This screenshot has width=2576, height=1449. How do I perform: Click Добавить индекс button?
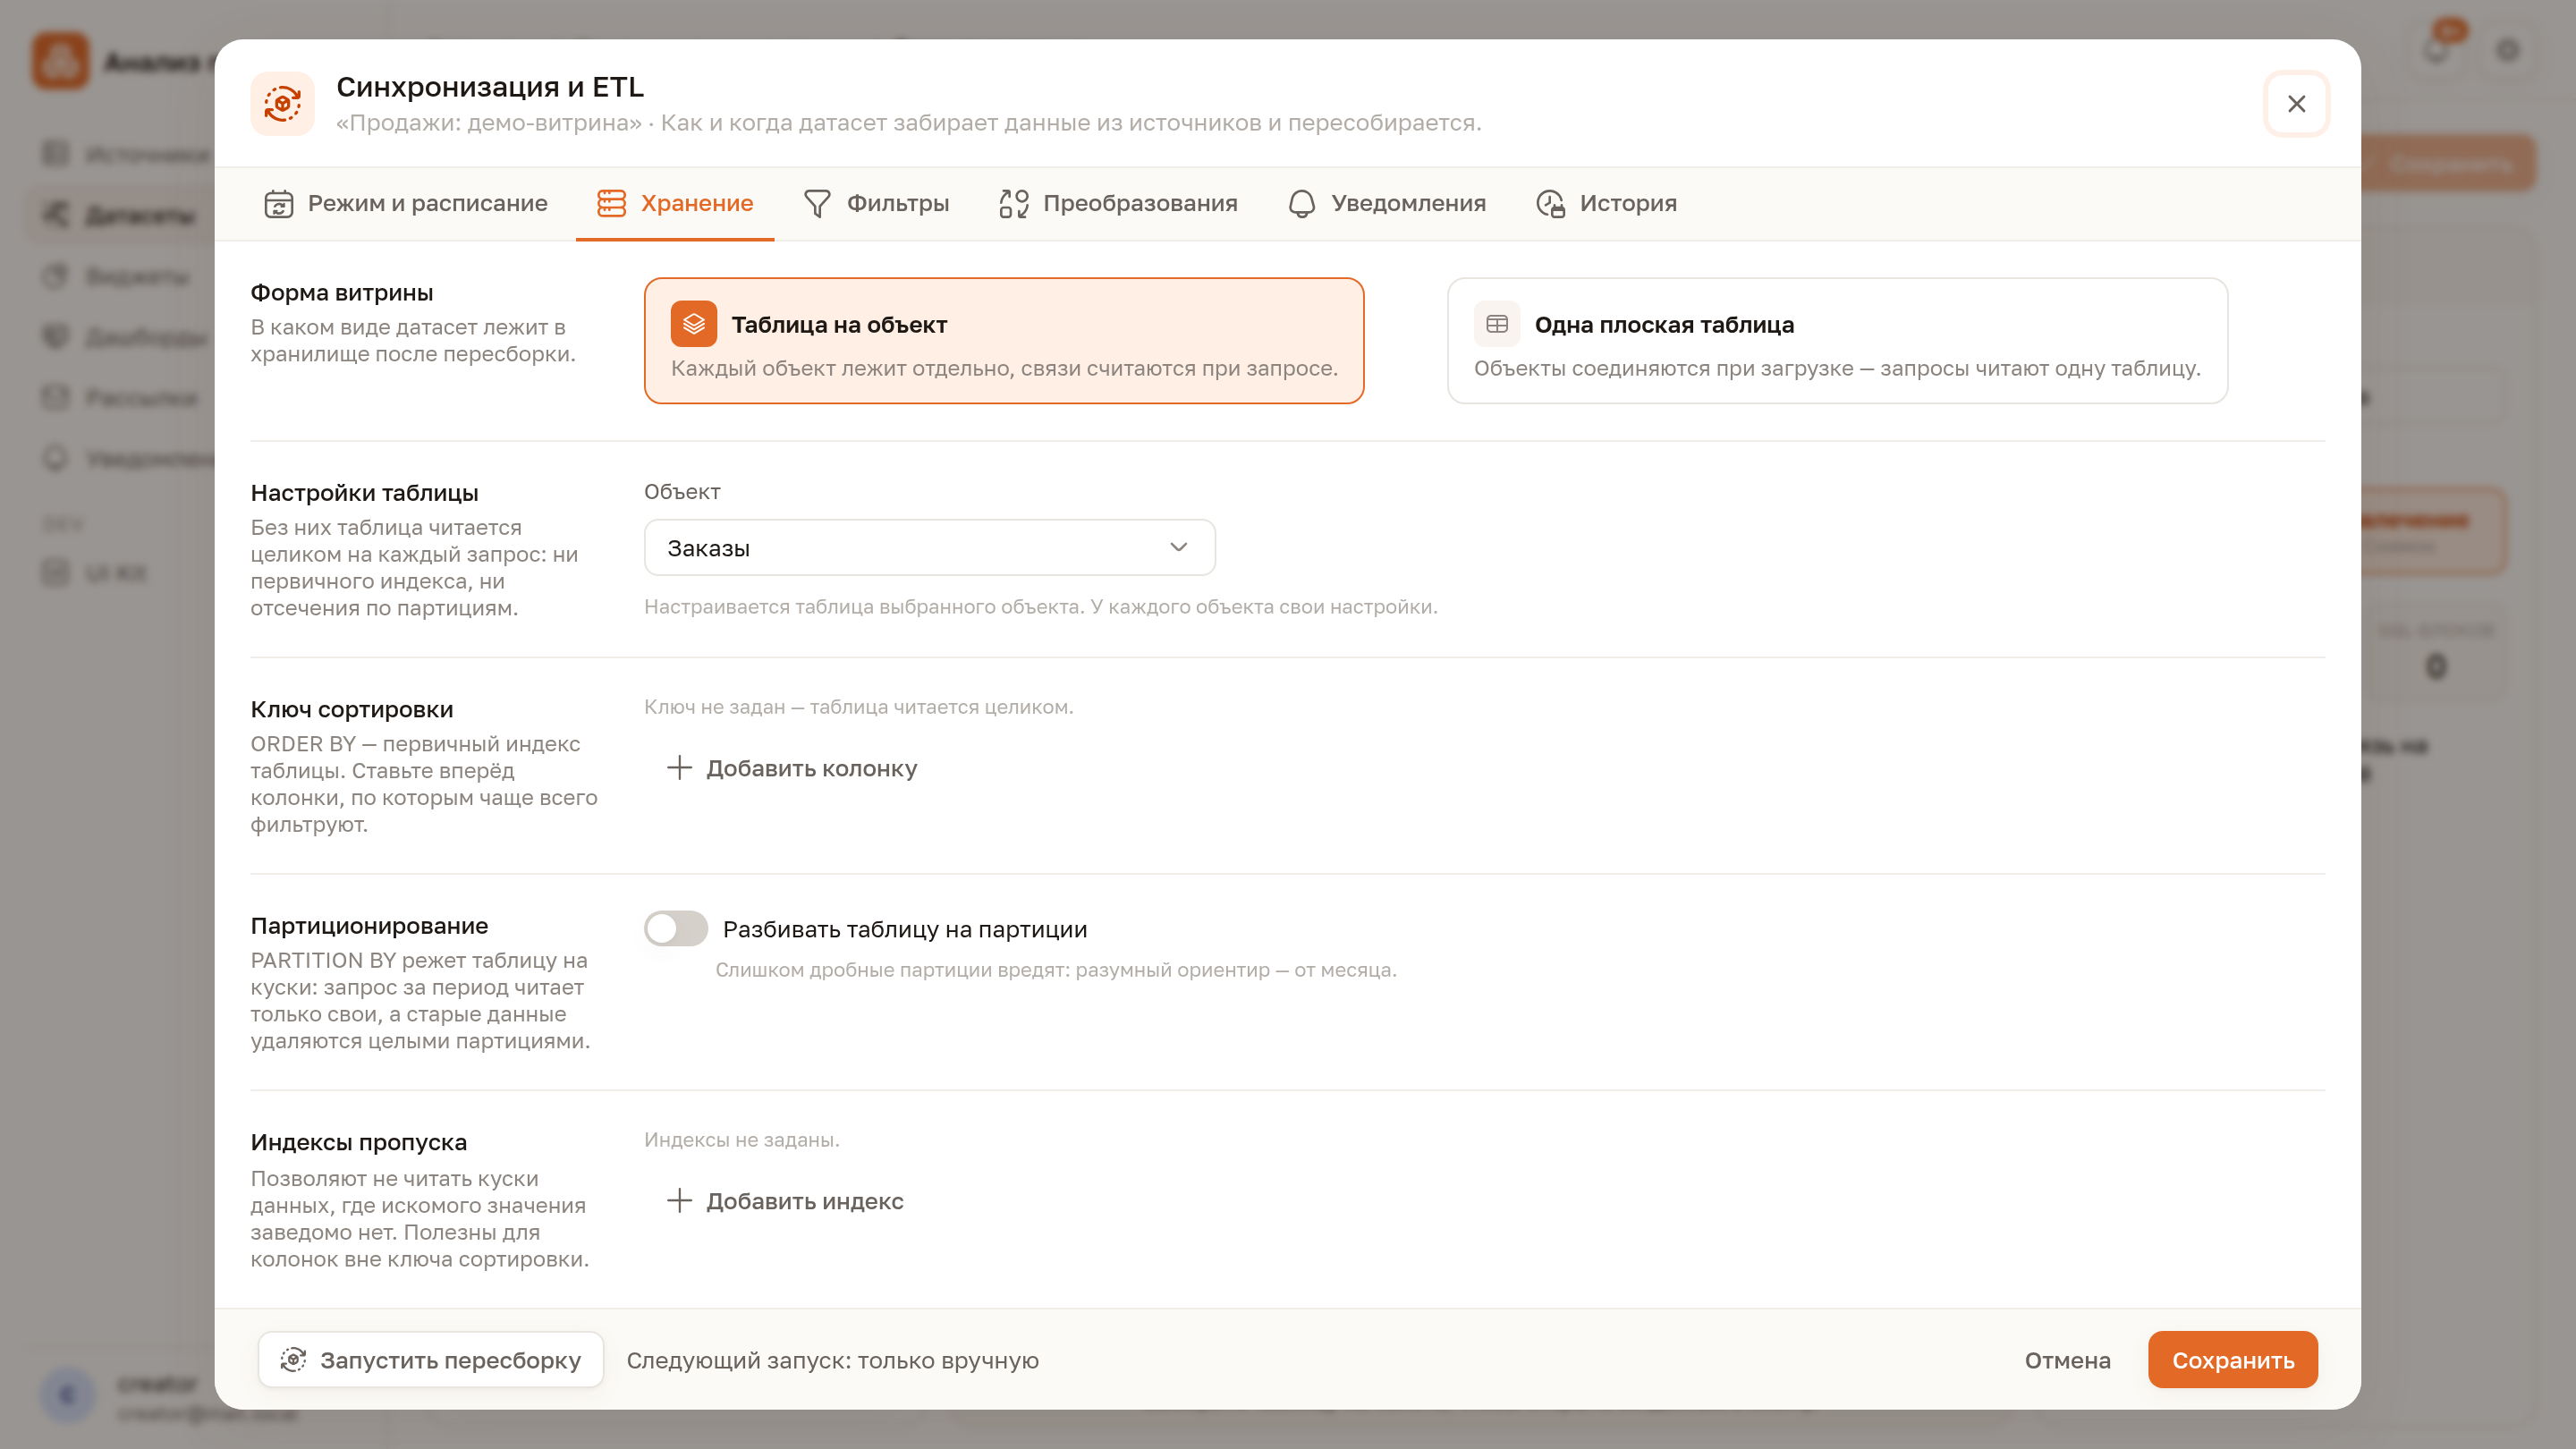tap(784, 1201)
